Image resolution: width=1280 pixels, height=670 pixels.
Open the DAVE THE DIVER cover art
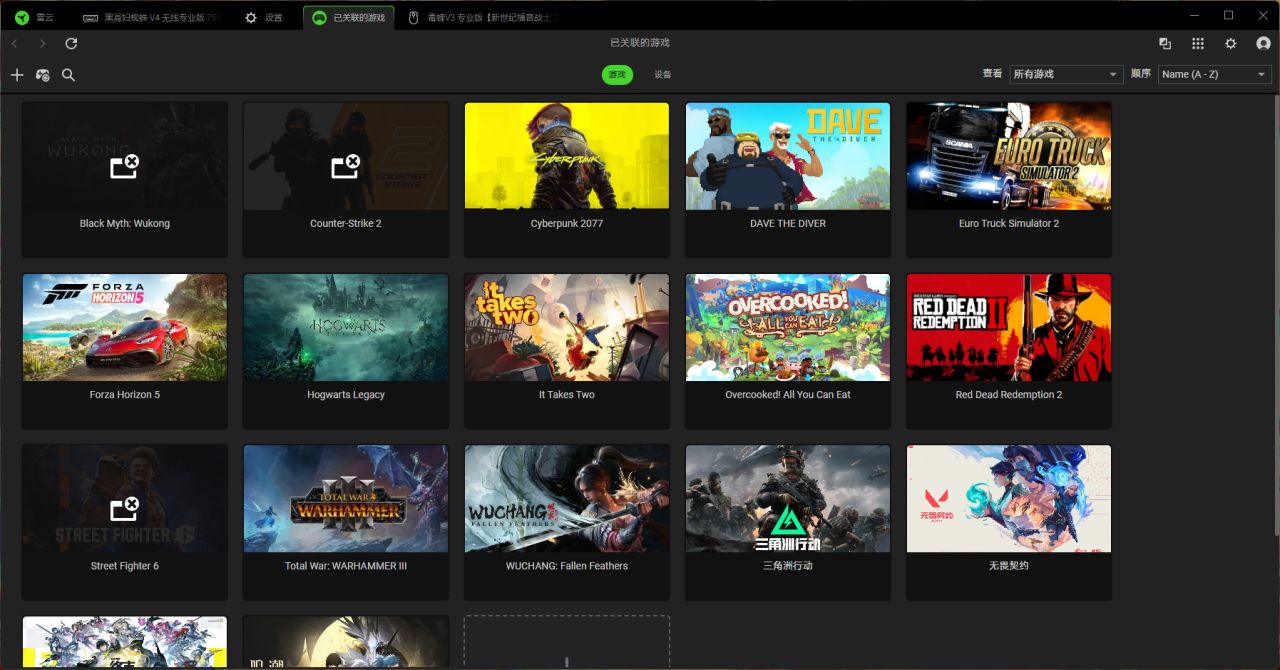pos(788,155)
